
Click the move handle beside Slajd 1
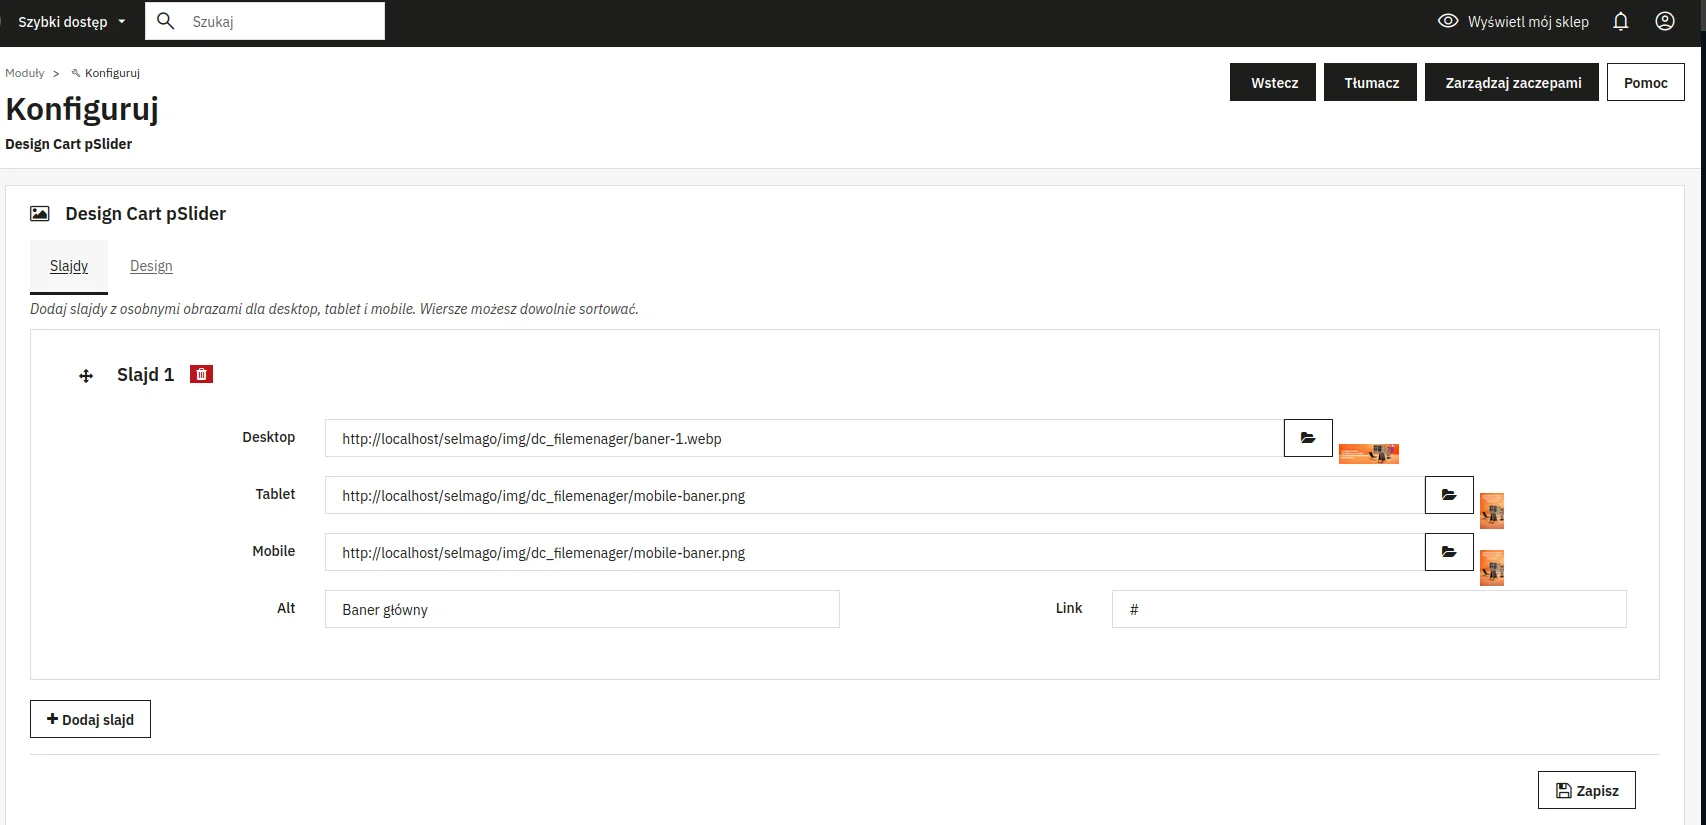coord(86,376)
